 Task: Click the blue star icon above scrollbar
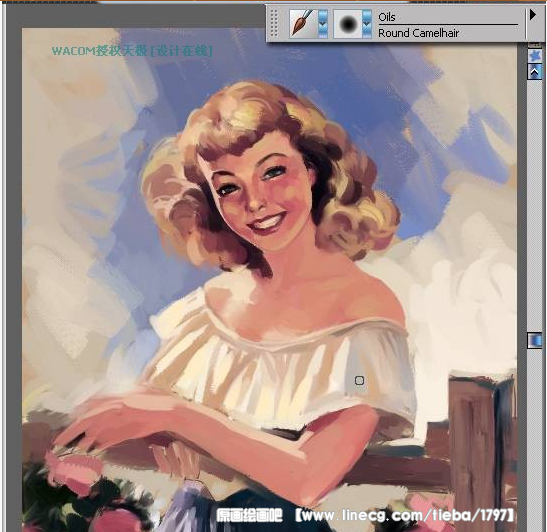(x=534, y=55)
